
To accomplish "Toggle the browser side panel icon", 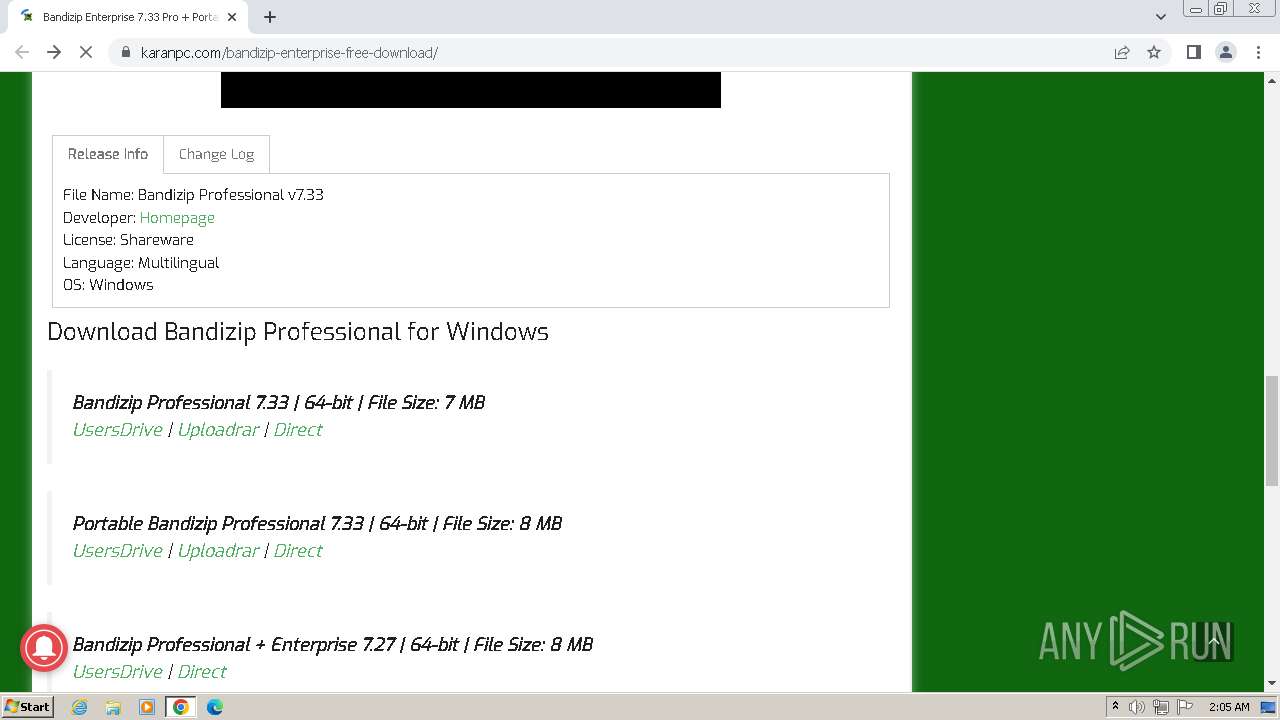I will 1193,52.
